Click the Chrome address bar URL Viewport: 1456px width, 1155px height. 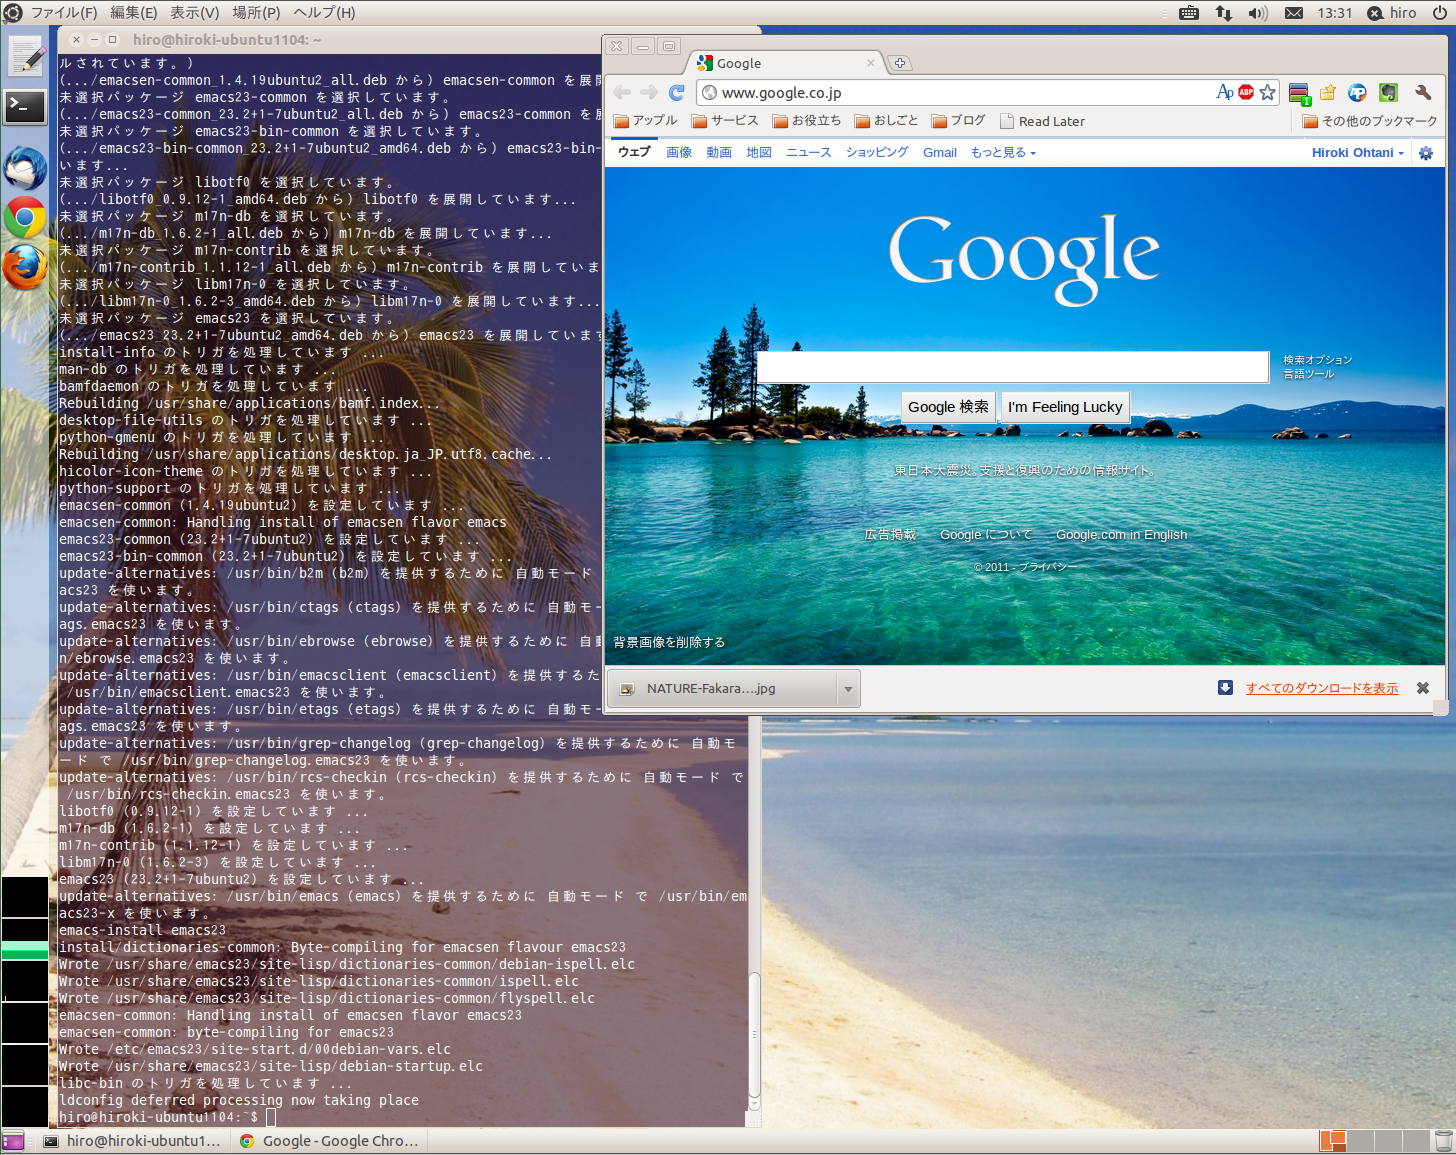pos(781,93)
